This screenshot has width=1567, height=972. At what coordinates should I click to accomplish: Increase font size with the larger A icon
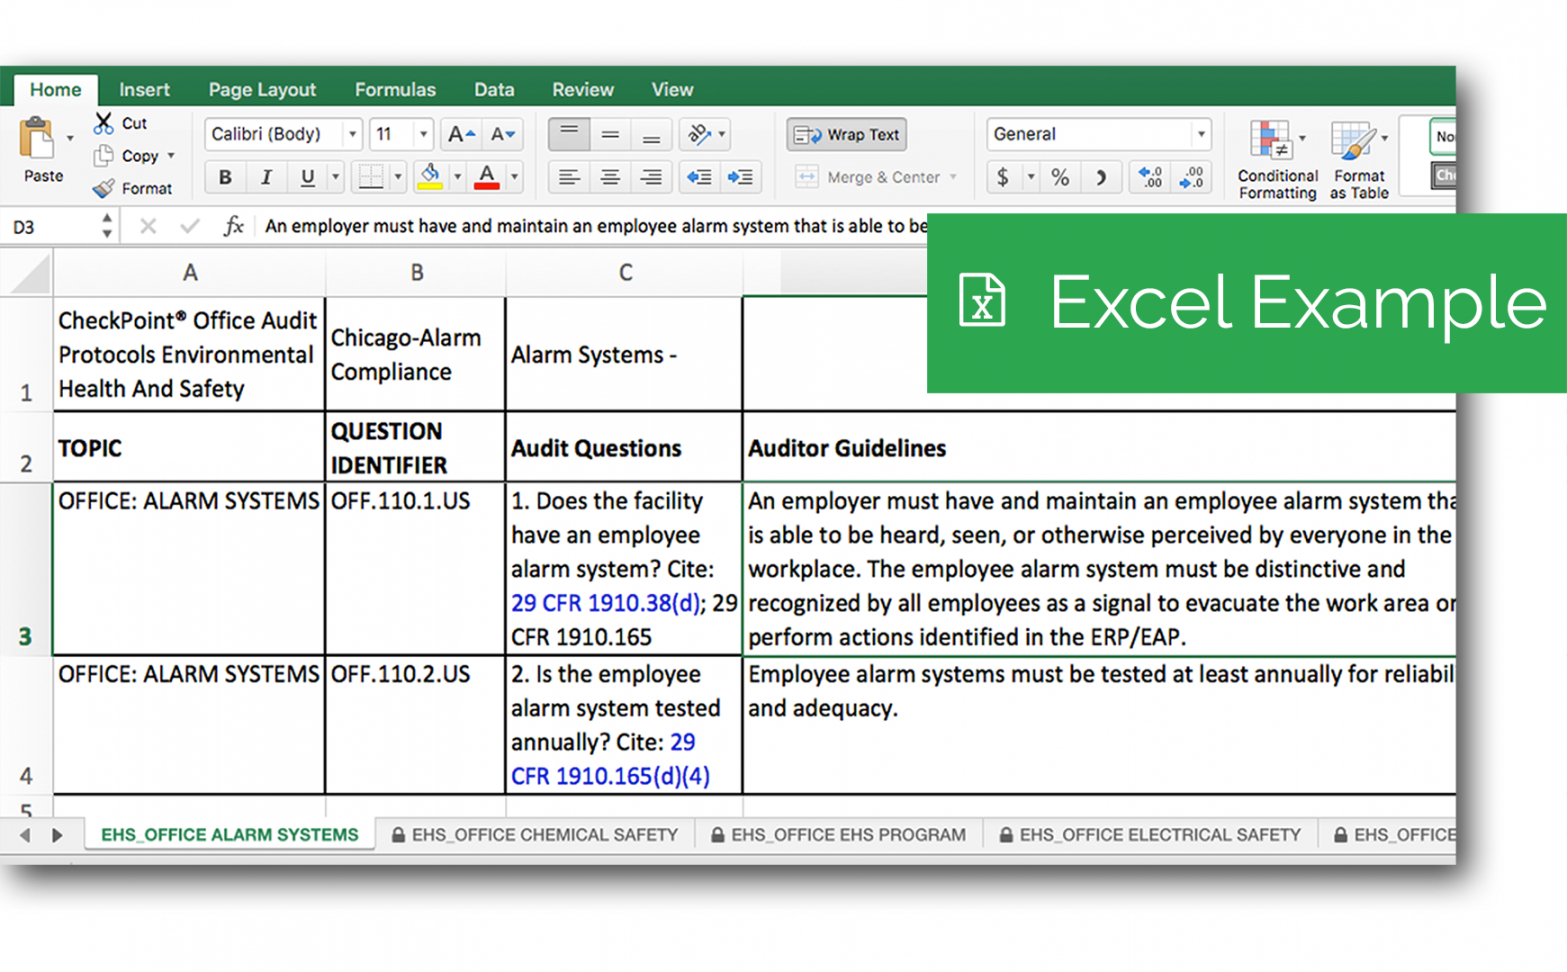460,134
